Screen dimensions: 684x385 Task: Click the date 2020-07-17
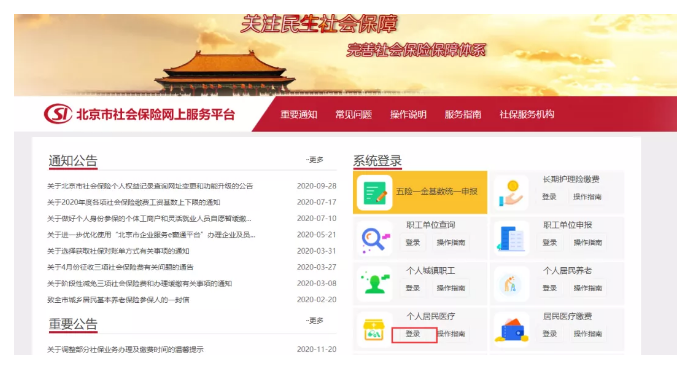(x=317, y=202)
